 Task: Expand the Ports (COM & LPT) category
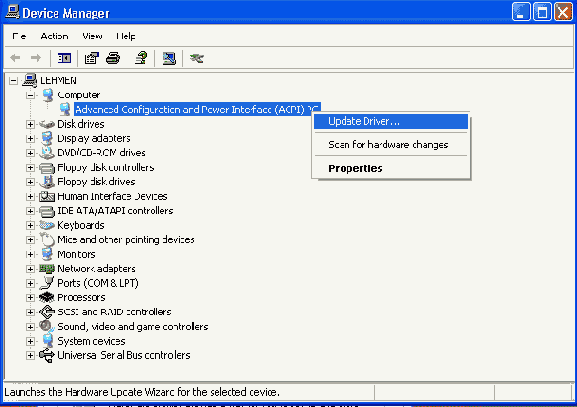31,283
